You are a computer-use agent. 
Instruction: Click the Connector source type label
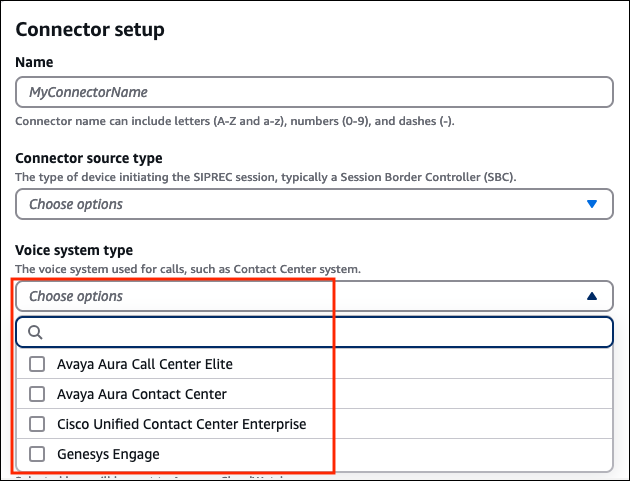click(x=89, y=158)
